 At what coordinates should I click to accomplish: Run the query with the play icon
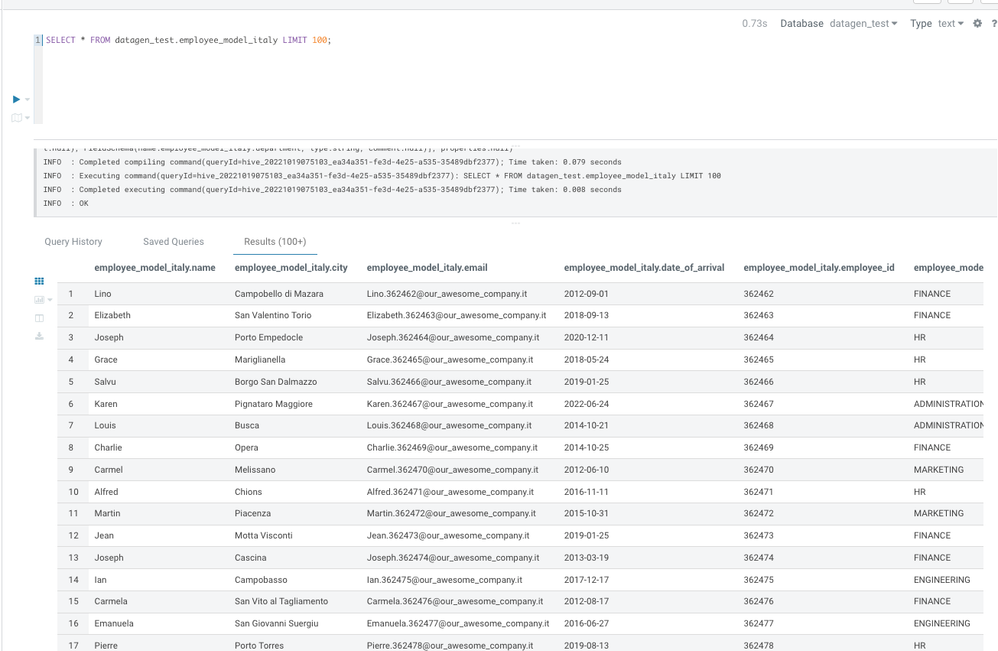(x=17, y=99)
